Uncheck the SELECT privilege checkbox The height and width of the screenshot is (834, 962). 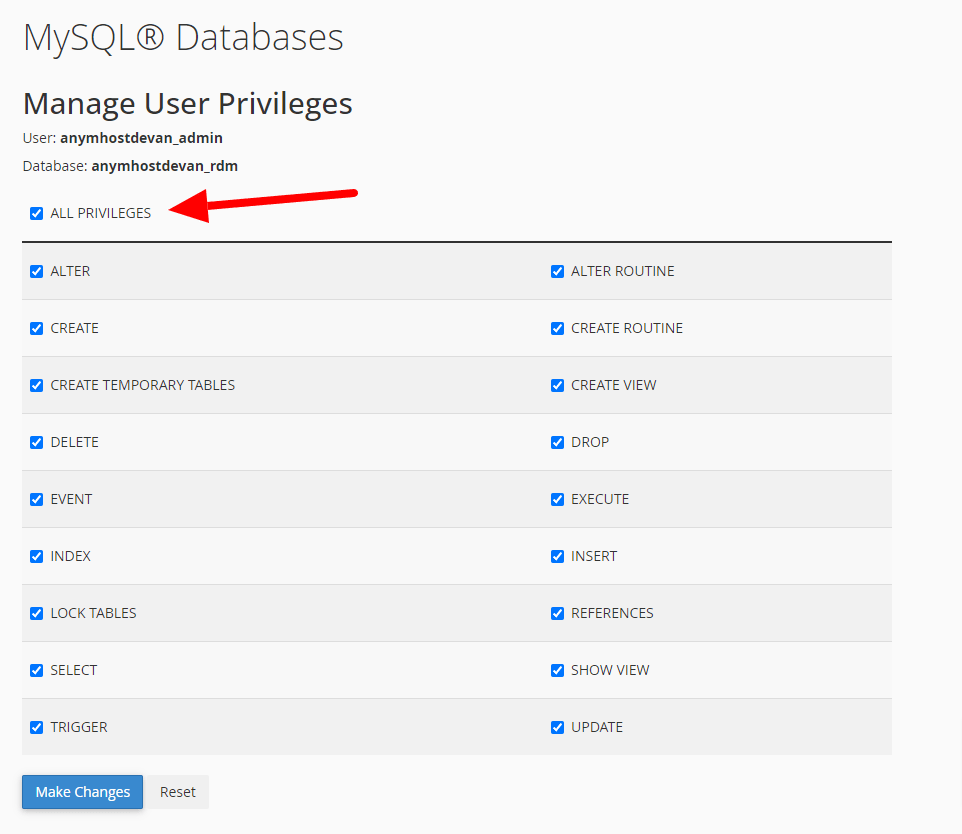click(37, 670)
